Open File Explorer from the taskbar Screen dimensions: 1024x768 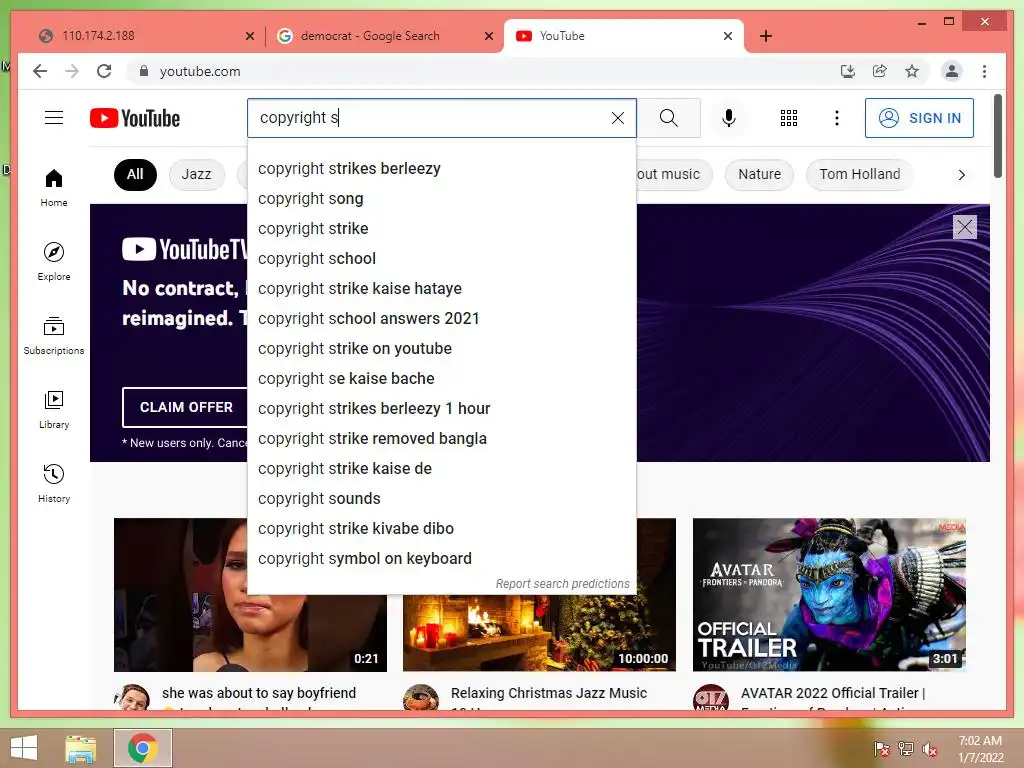coord(80,748)
